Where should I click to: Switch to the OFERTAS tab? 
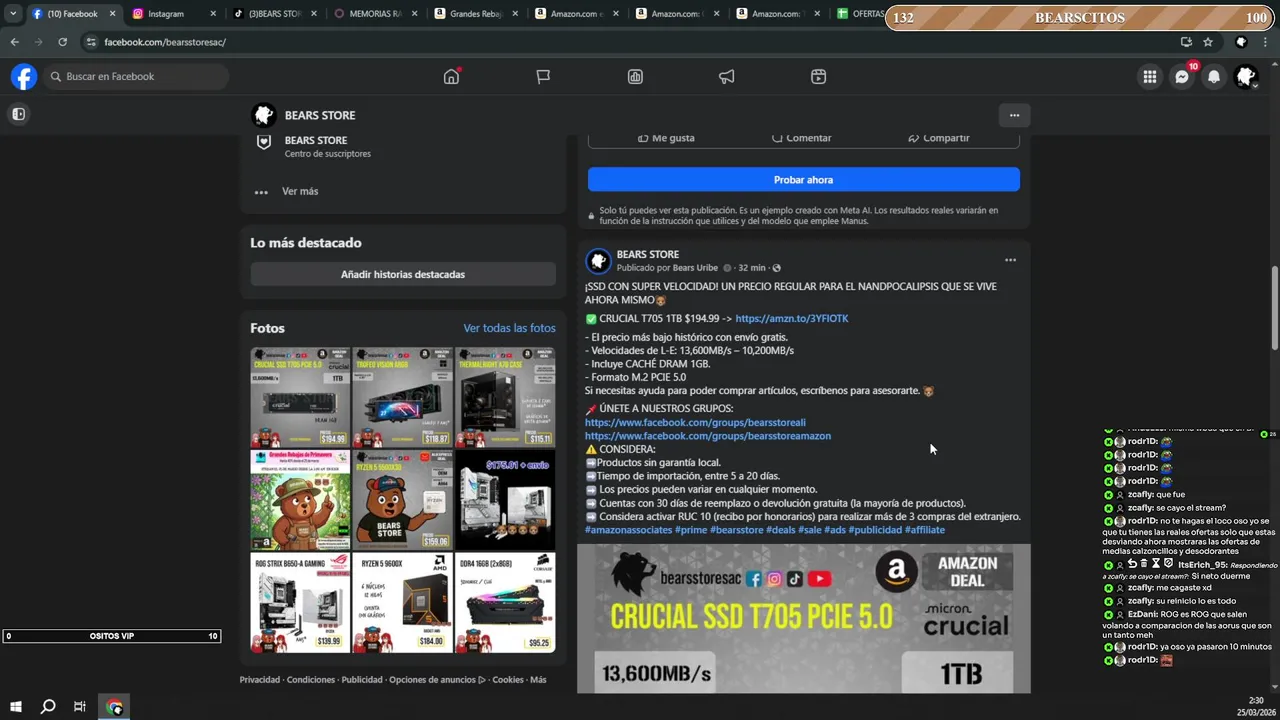[x=860, y=14]
